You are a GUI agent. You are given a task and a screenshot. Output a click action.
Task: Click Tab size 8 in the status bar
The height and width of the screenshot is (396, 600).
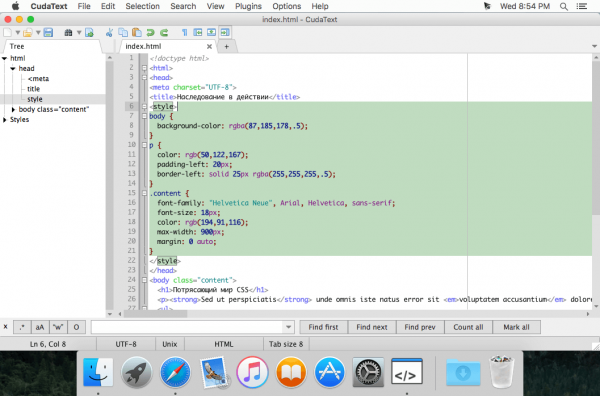click(x=286, y=344)
